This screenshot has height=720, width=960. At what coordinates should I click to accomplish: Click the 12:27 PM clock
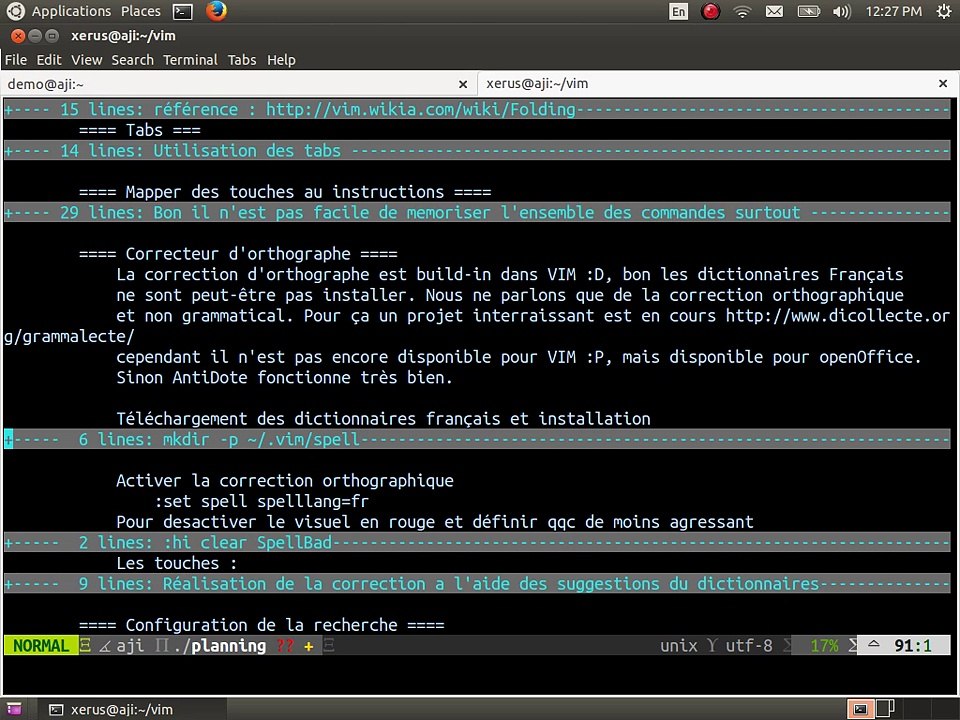893,12
